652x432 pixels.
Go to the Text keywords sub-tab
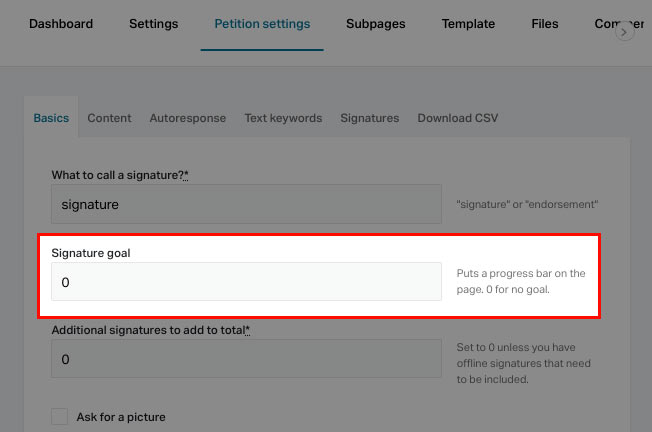pyautogui.click(x=283, y=118)
